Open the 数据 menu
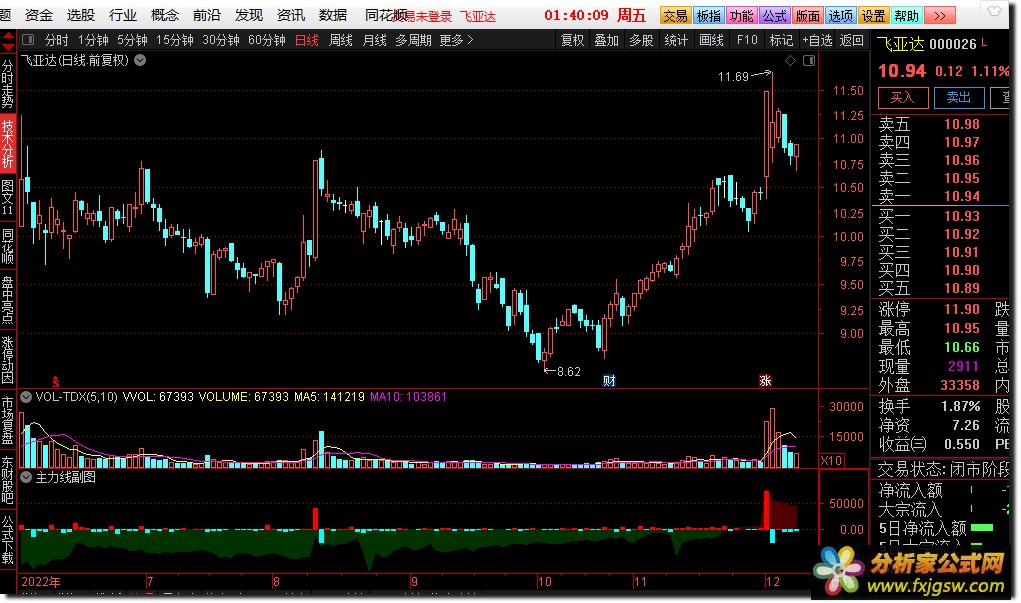Image resolution: width=1021 pixels, height=603 pixels. coord(333,15)
